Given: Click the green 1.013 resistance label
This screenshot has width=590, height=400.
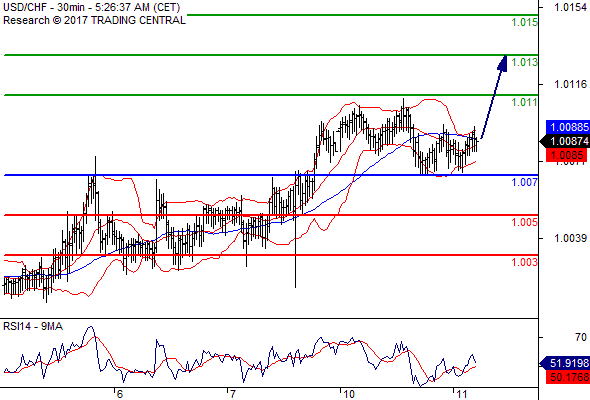Looking at the screenshot, I should tap(525, 62).
